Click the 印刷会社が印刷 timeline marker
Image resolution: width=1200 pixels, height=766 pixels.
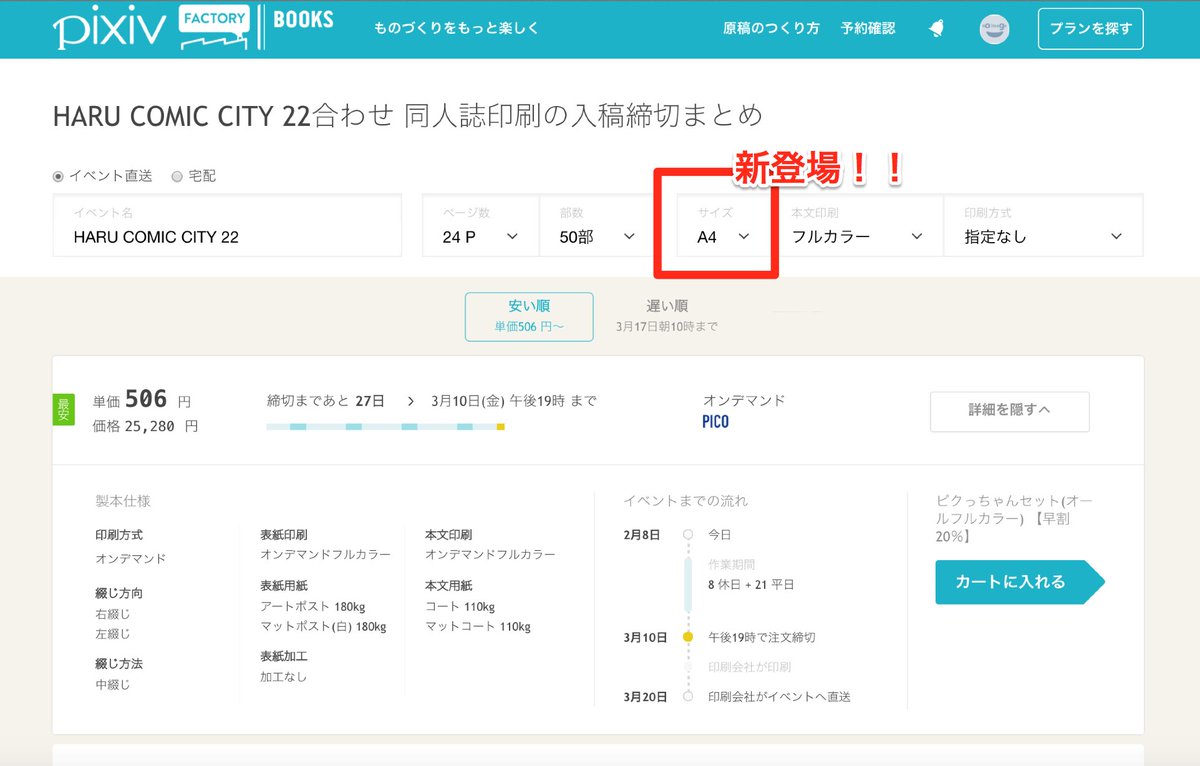[688, 667]
